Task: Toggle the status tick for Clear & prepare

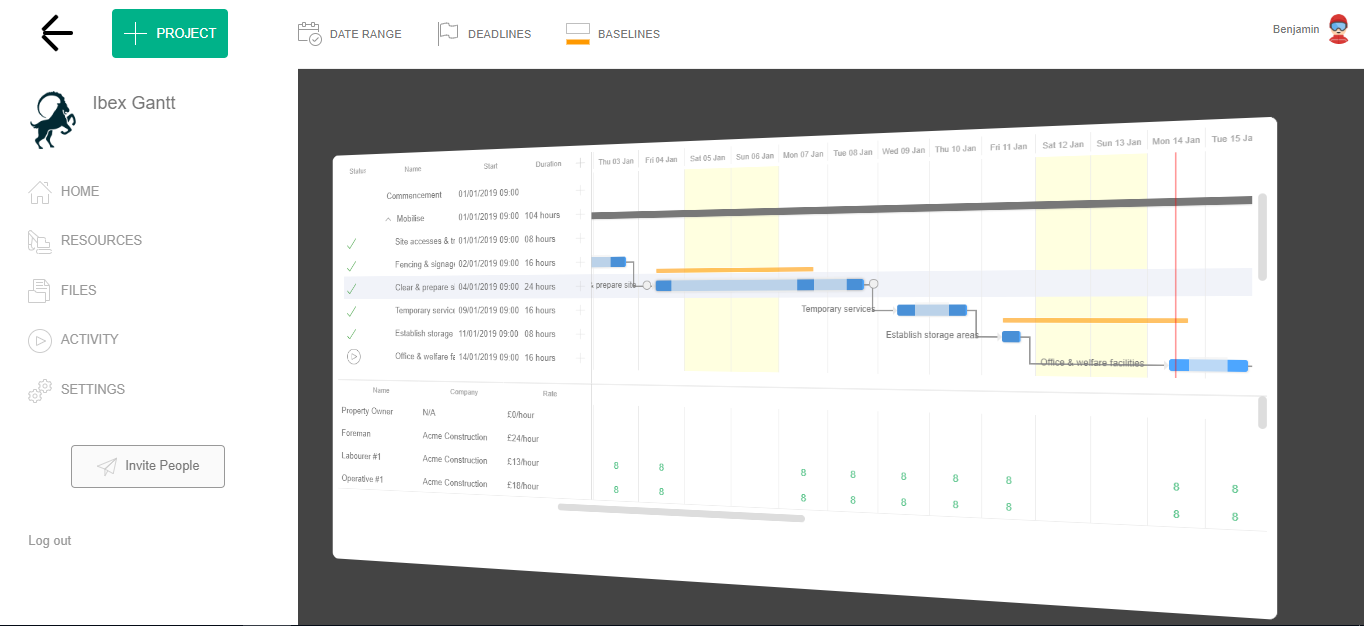Action: point(351,289)
